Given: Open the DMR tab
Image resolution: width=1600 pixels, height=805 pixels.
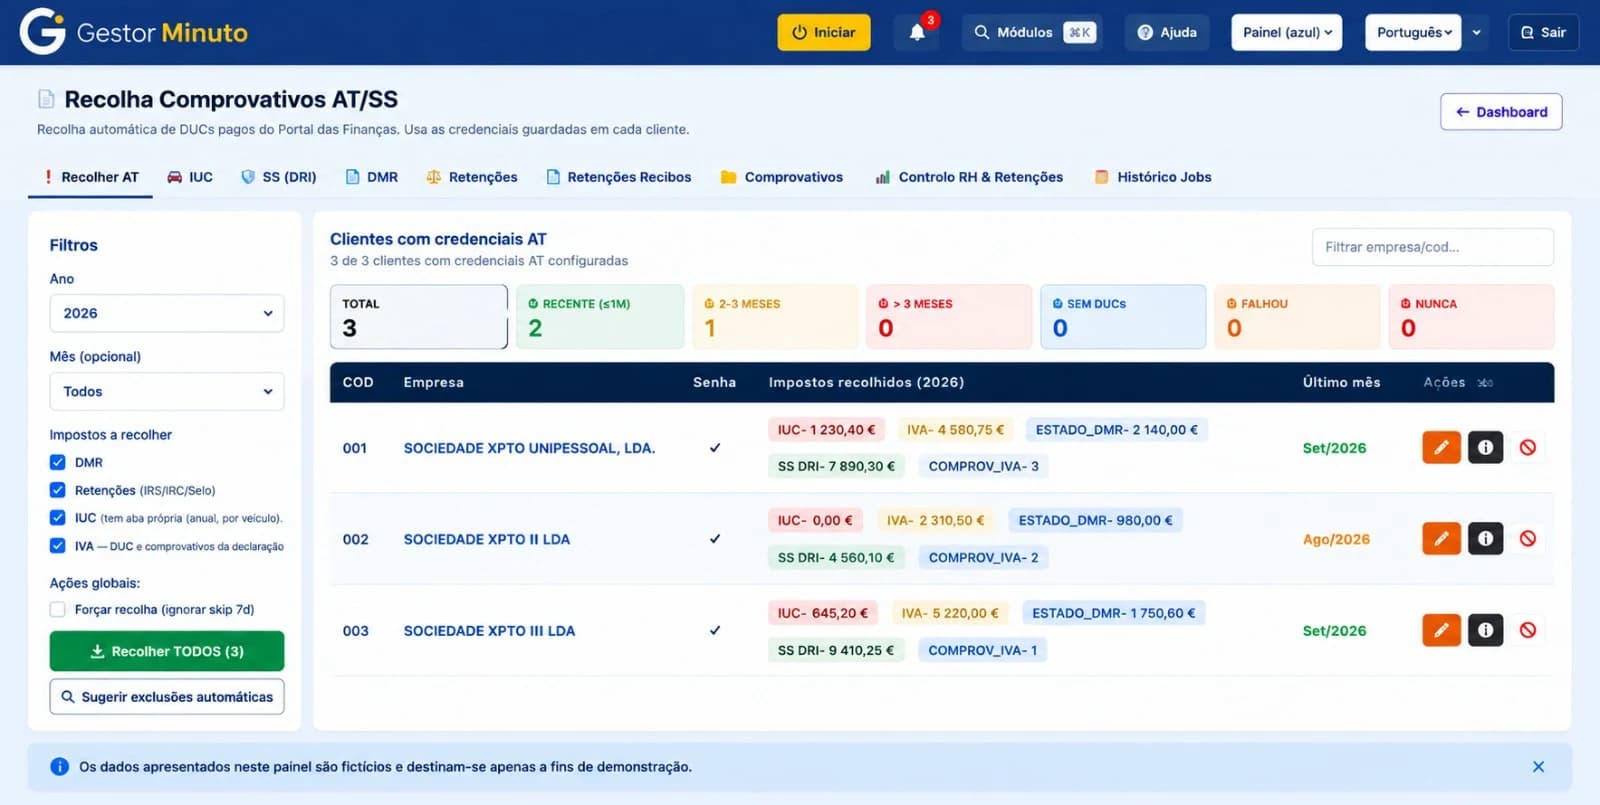Looking at the screenshot, I should (x=372, y=177).
